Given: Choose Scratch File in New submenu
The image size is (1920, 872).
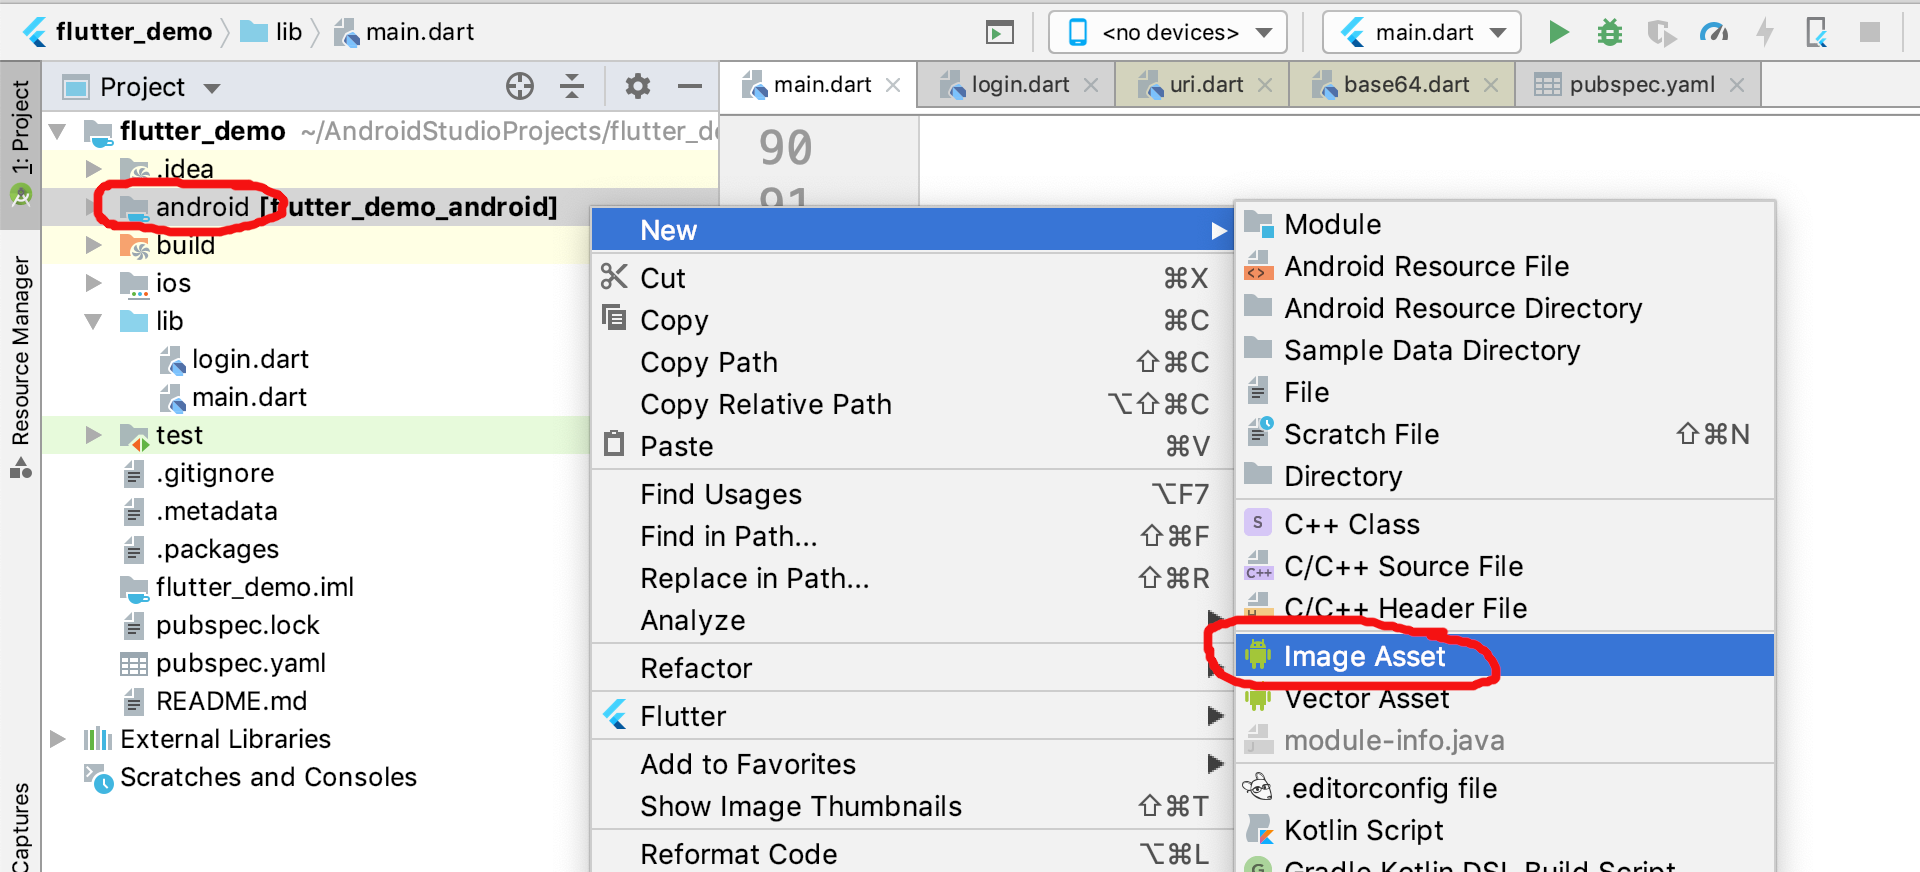Looking at the screenshot, I should 1505,434.
